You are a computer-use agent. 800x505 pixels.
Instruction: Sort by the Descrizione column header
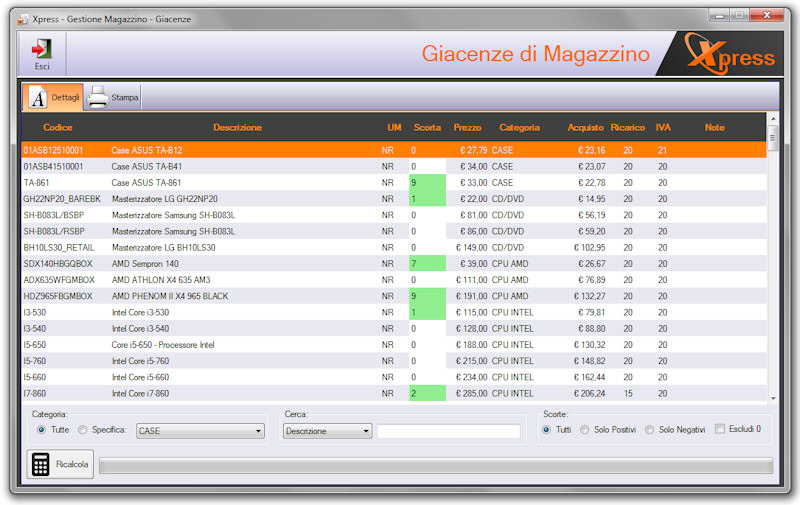(x=238, y=128)
